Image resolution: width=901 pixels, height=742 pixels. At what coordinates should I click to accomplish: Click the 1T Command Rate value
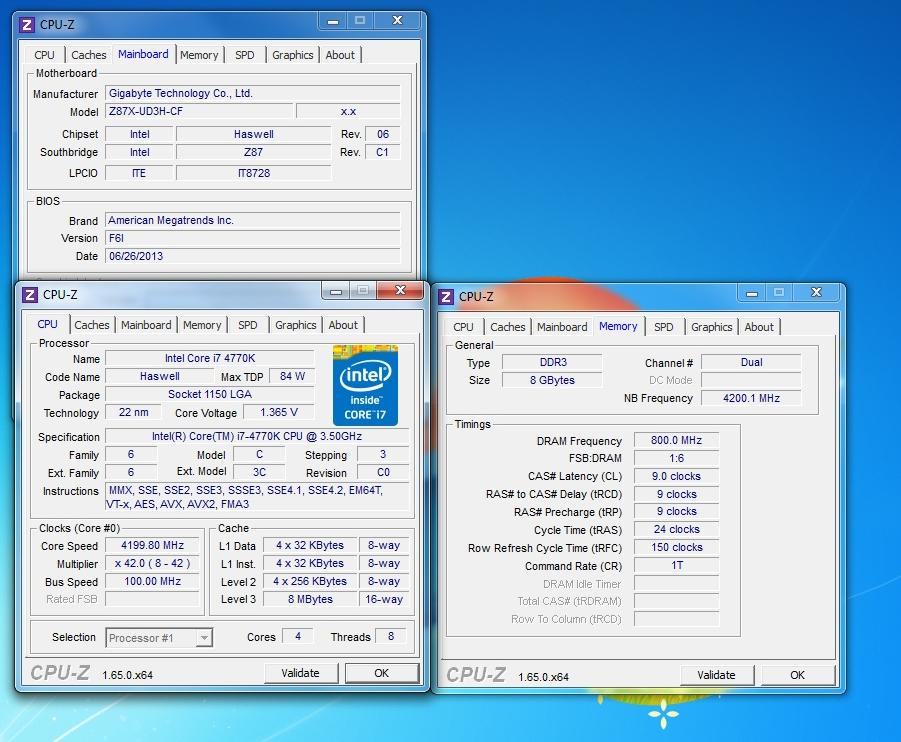tap(676, 565)
